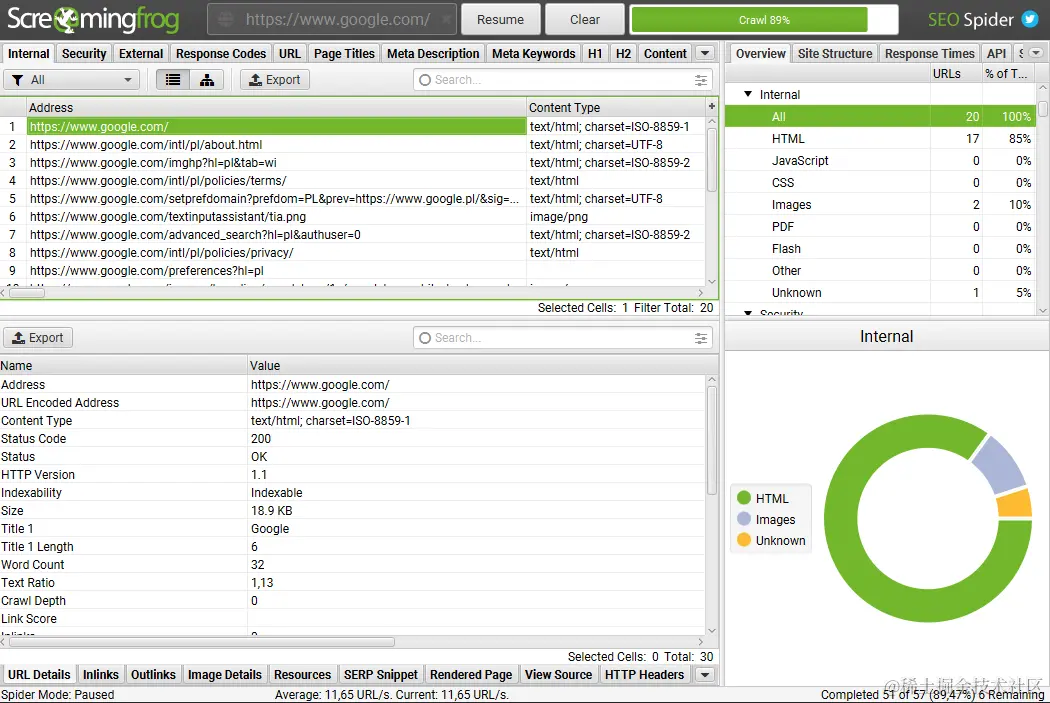This screenshot has width=1050, height=703.
Task: Click the upper Export button
Action: 275,80
